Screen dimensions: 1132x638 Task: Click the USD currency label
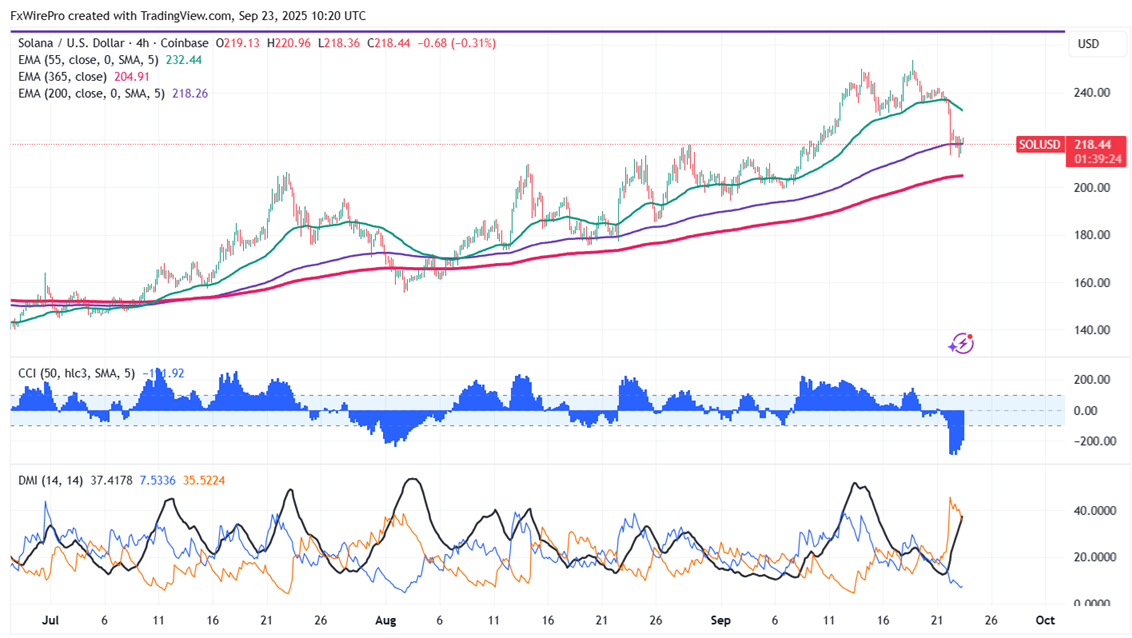pyautogui.click(x=1088, y=44)
